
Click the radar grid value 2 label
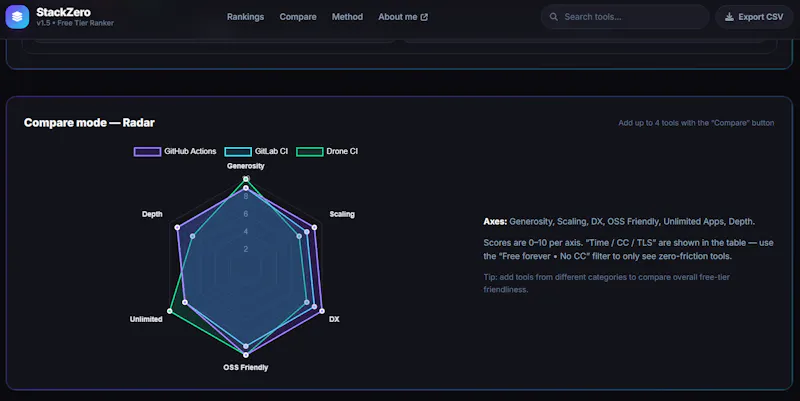246,249
